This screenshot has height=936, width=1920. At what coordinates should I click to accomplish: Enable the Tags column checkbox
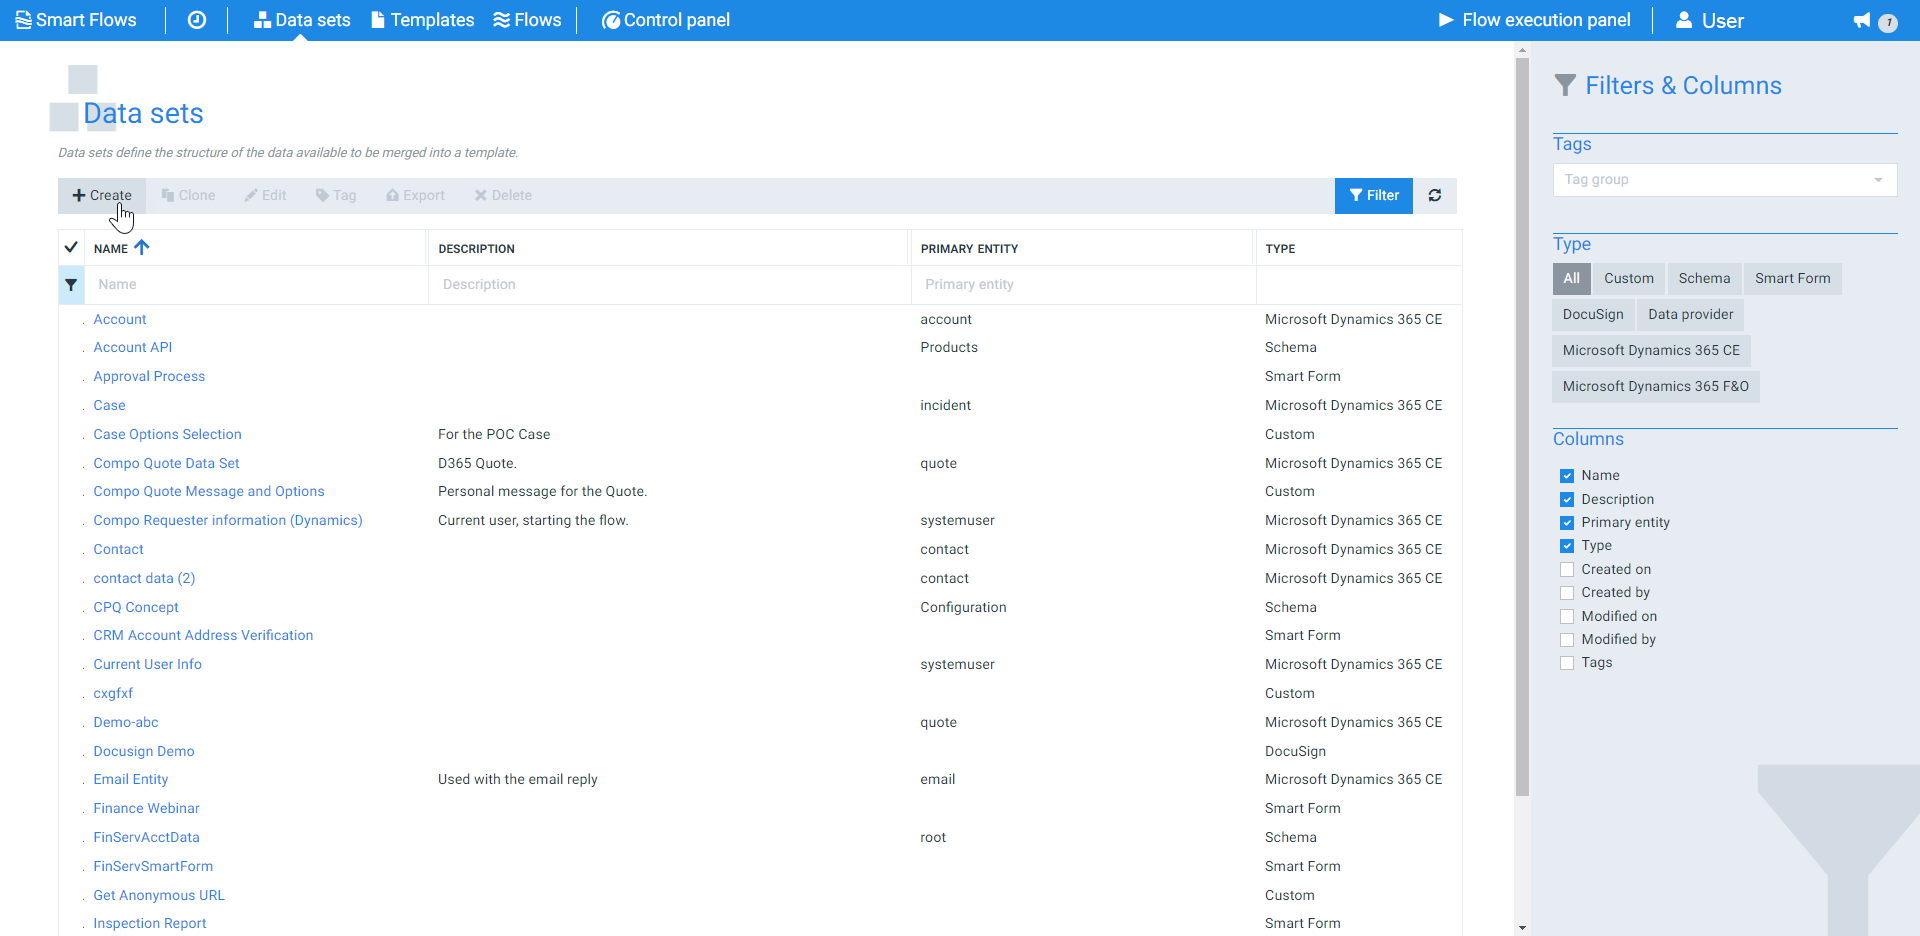click(1567, 662)
